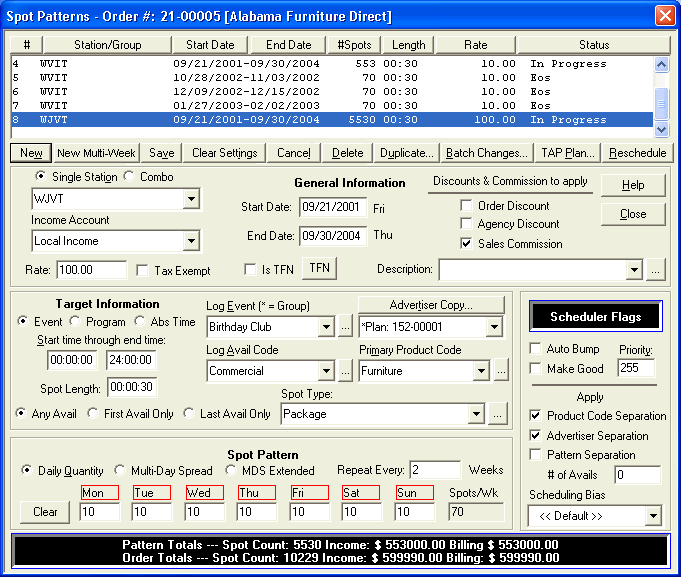Expand the Description dropdown
Screen dimensions: 681x577
(x=634, y=270)
